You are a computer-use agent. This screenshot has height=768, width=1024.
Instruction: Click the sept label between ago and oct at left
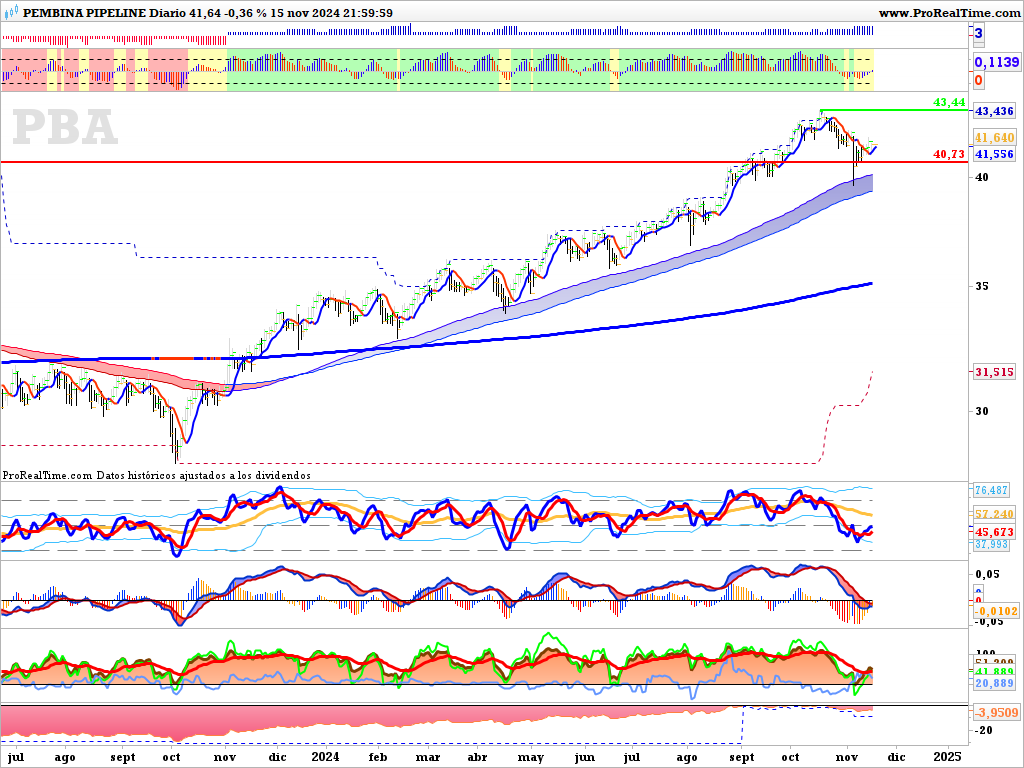coord(123,758)
